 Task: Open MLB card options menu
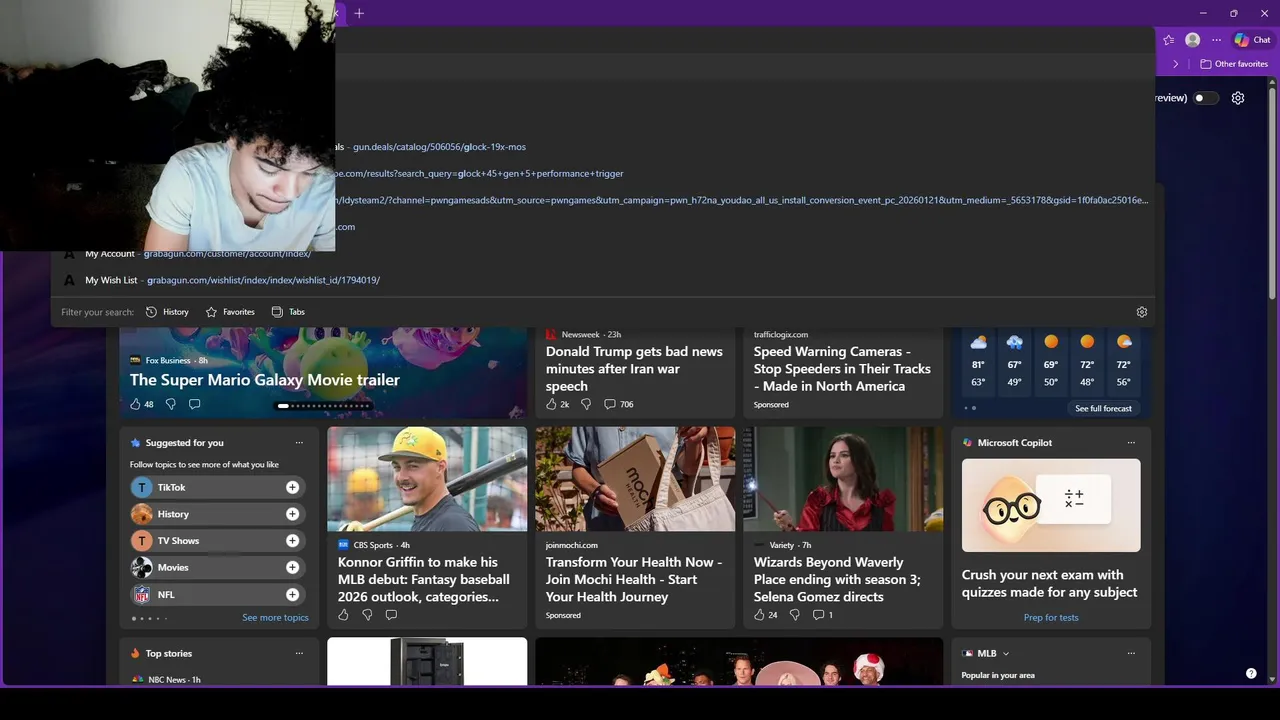click(1131, 654)
